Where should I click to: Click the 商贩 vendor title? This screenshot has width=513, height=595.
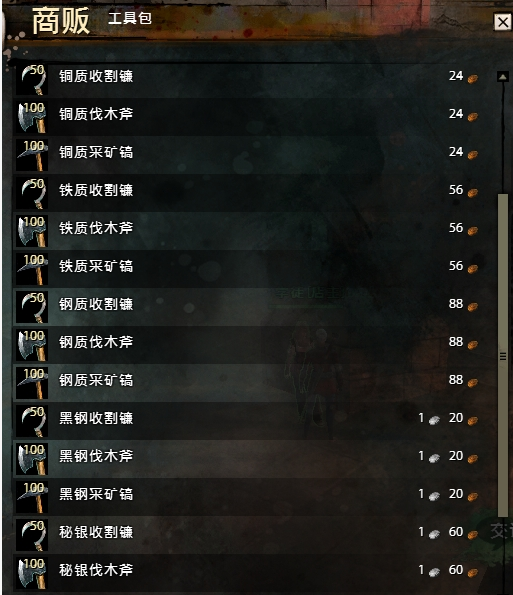61,22
